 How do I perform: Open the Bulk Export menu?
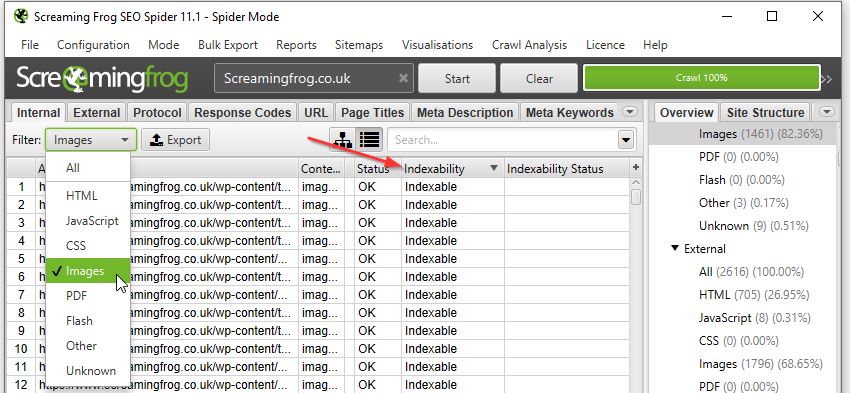coord(228,45)
